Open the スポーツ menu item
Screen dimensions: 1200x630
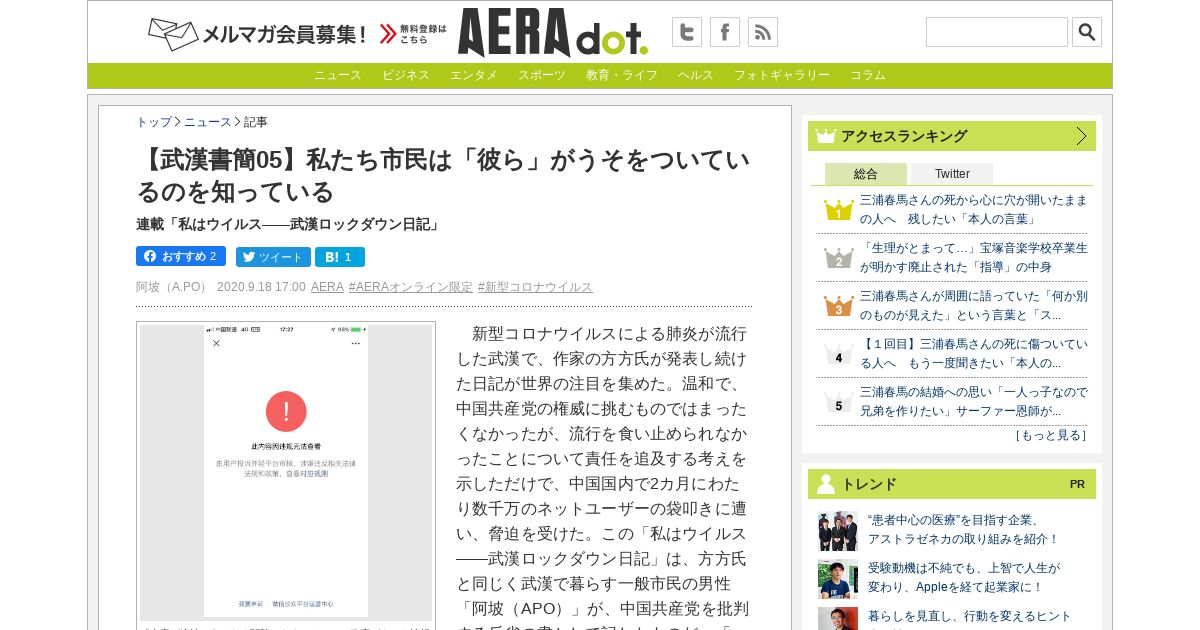(x=542, y=76)
